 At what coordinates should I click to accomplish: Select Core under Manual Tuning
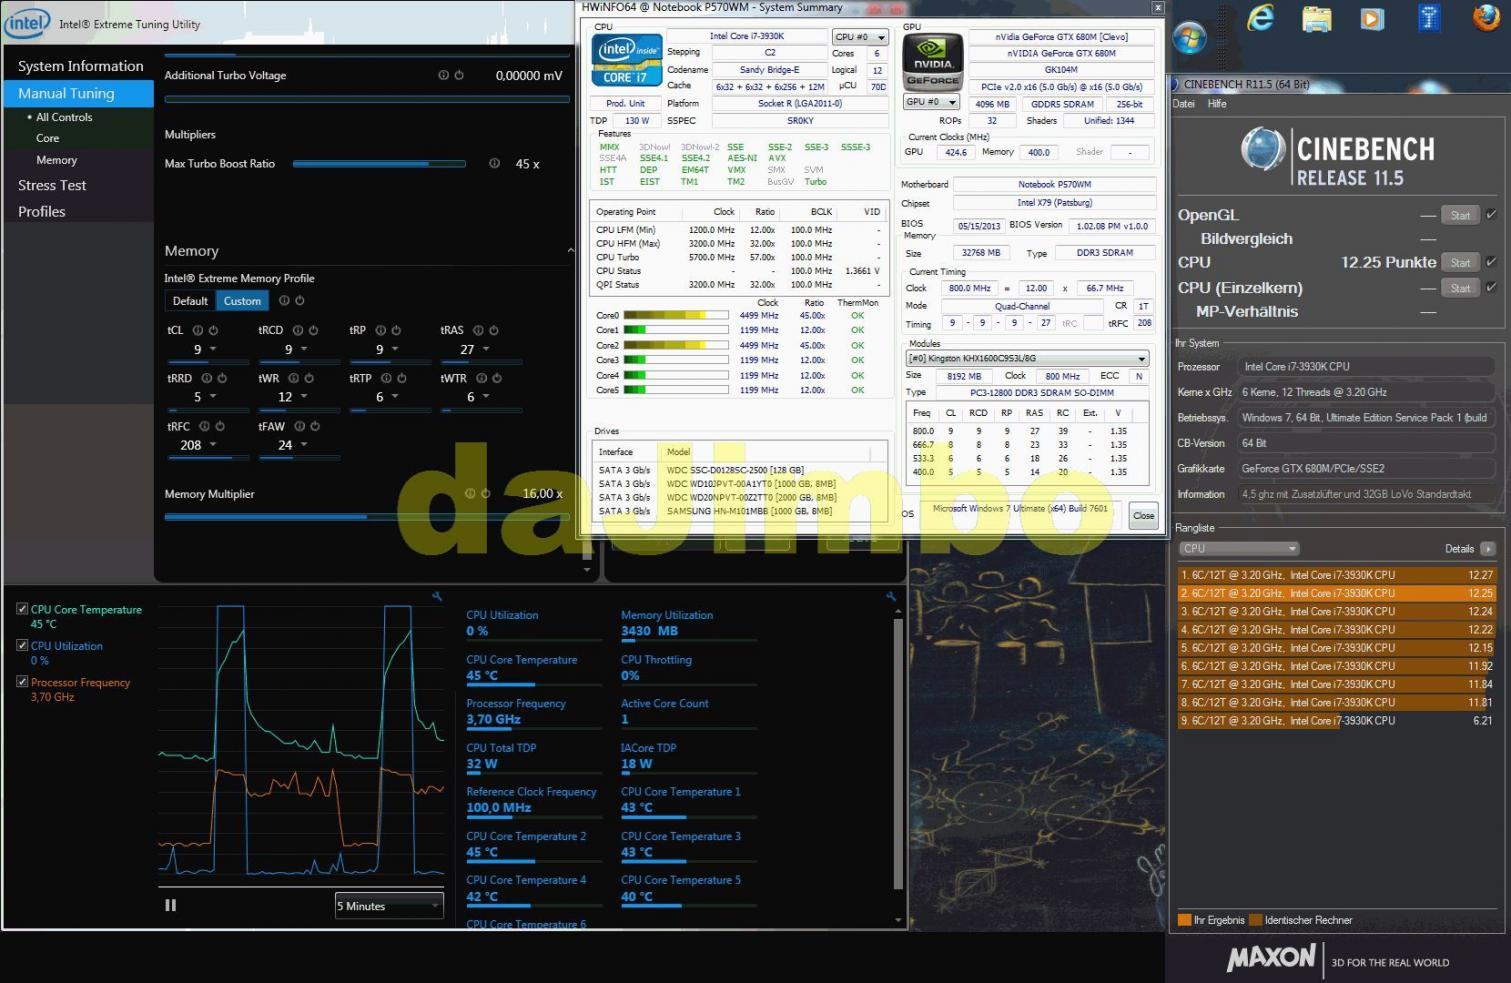48,138
